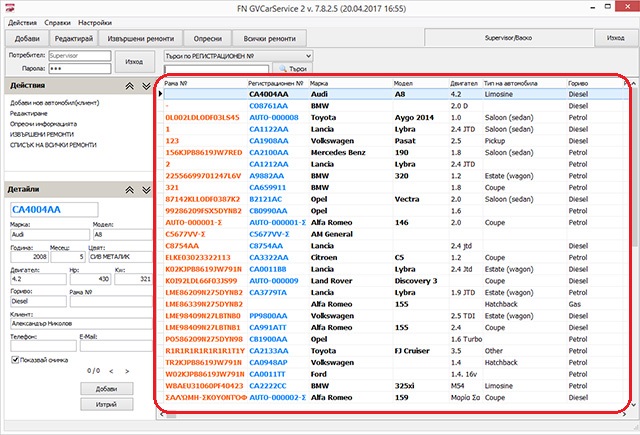Select the AUTO-000008 Toyota row
This screenshot has width=640, height=435.
[x=396, y=118]
